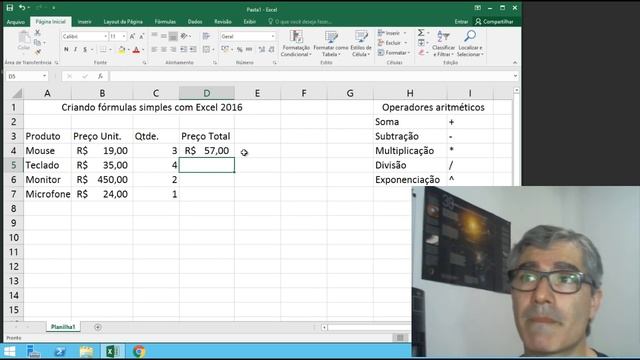
Task: Click the insert function fx icon
Action: 100,76
